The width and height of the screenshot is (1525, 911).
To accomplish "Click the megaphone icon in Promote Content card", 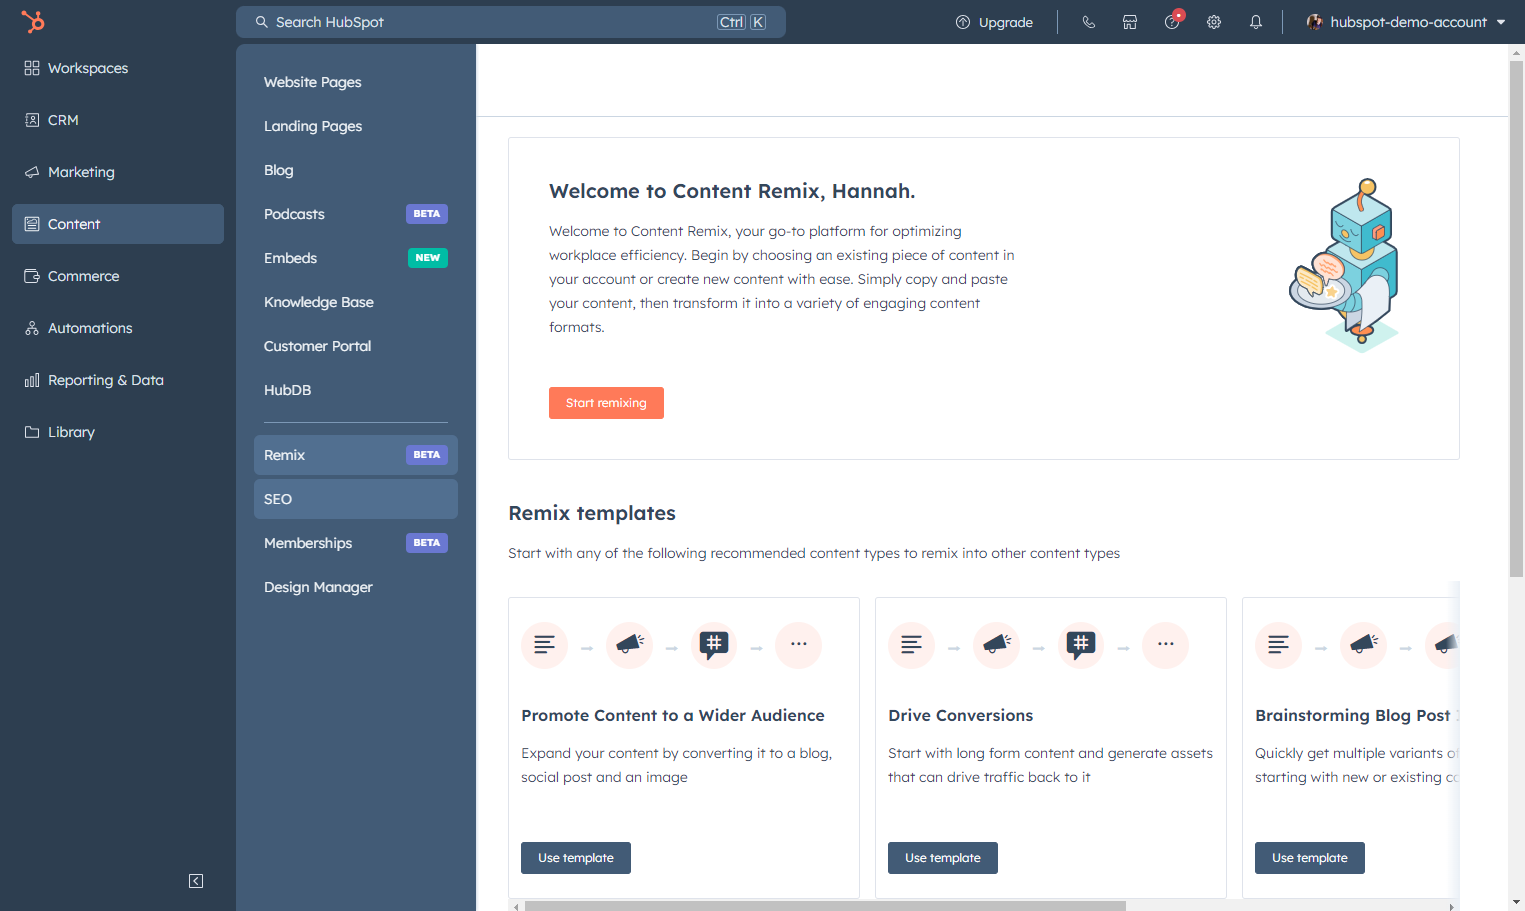I will pyautogui.click(x=629, y=645).
